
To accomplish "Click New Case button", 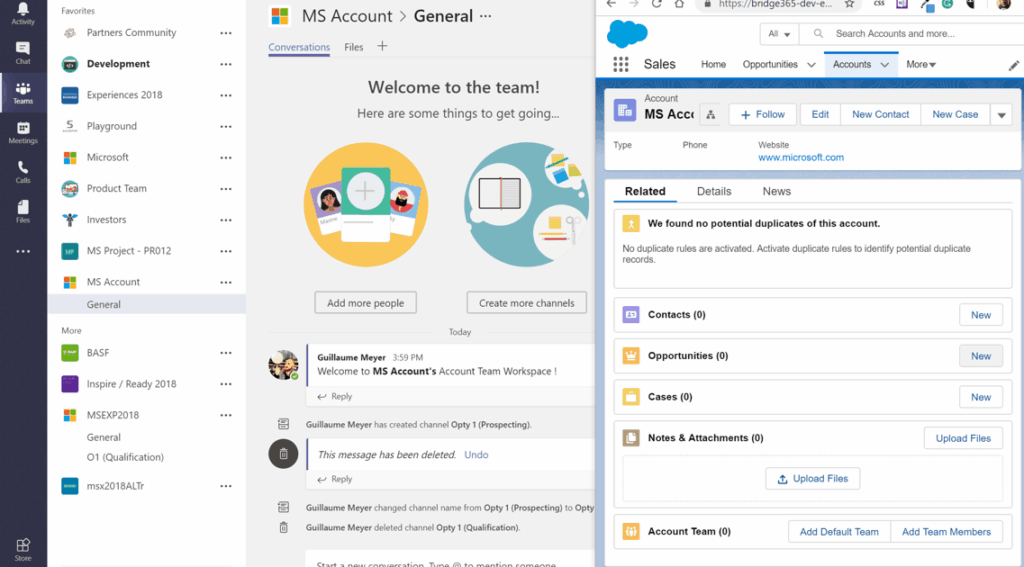I will click(x=955, y=114).
